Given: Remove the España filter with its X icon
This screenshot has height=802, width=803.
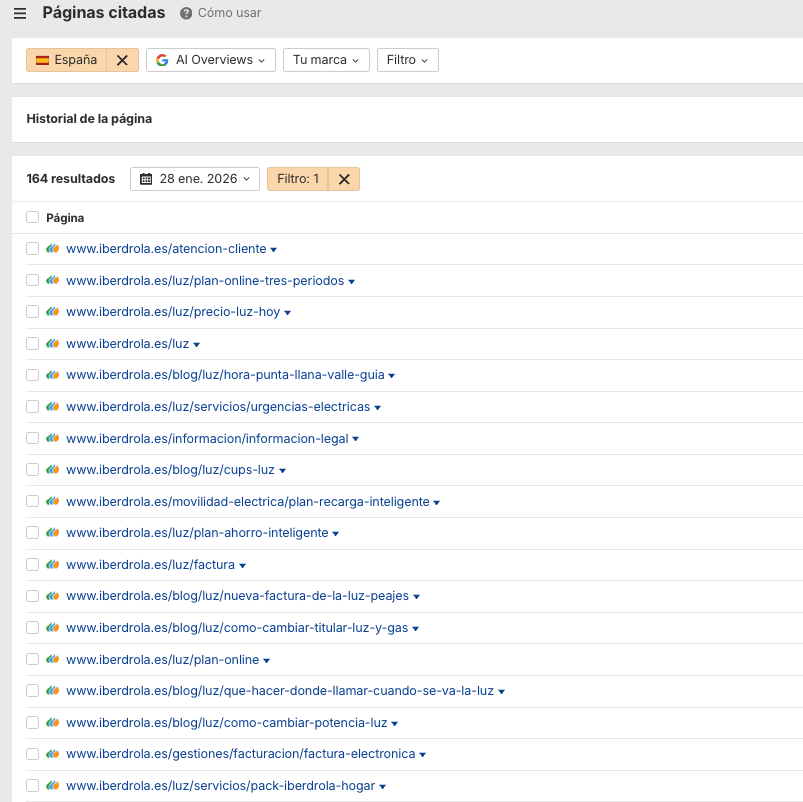Looking at the screenshot, I should 121,60.
